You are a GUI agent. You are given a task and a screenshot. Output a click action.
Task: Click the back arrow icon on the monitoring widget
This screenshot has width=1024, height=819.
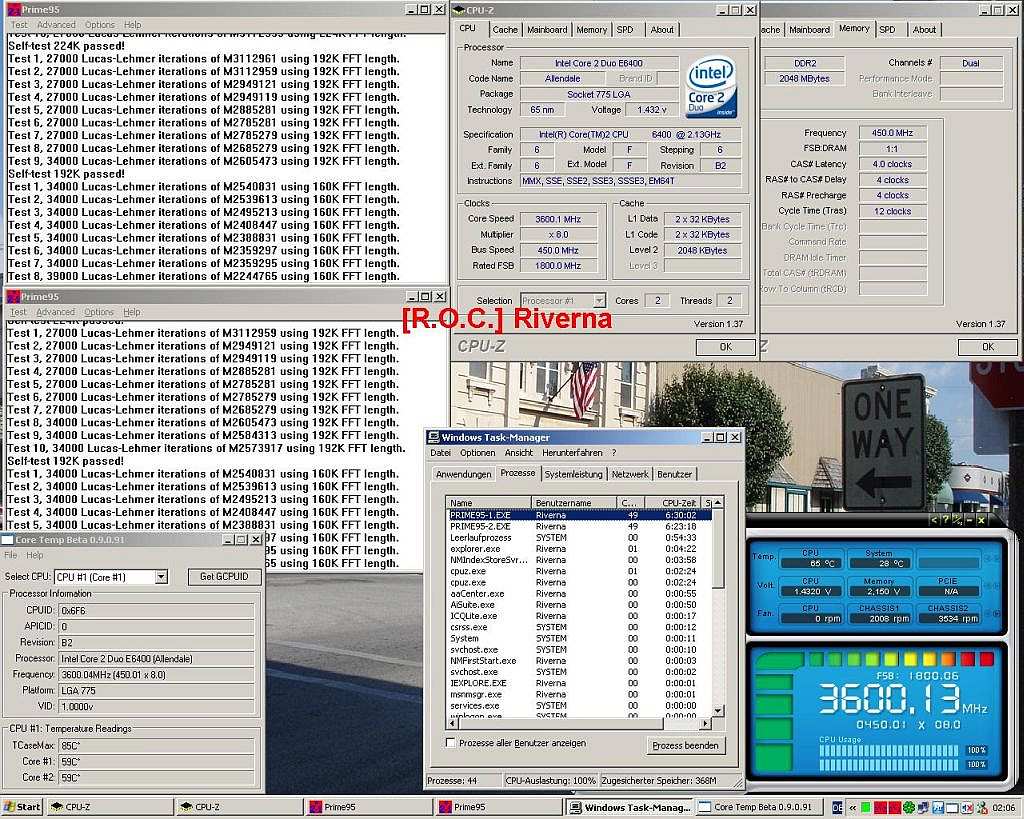click(x=935, y=520)
